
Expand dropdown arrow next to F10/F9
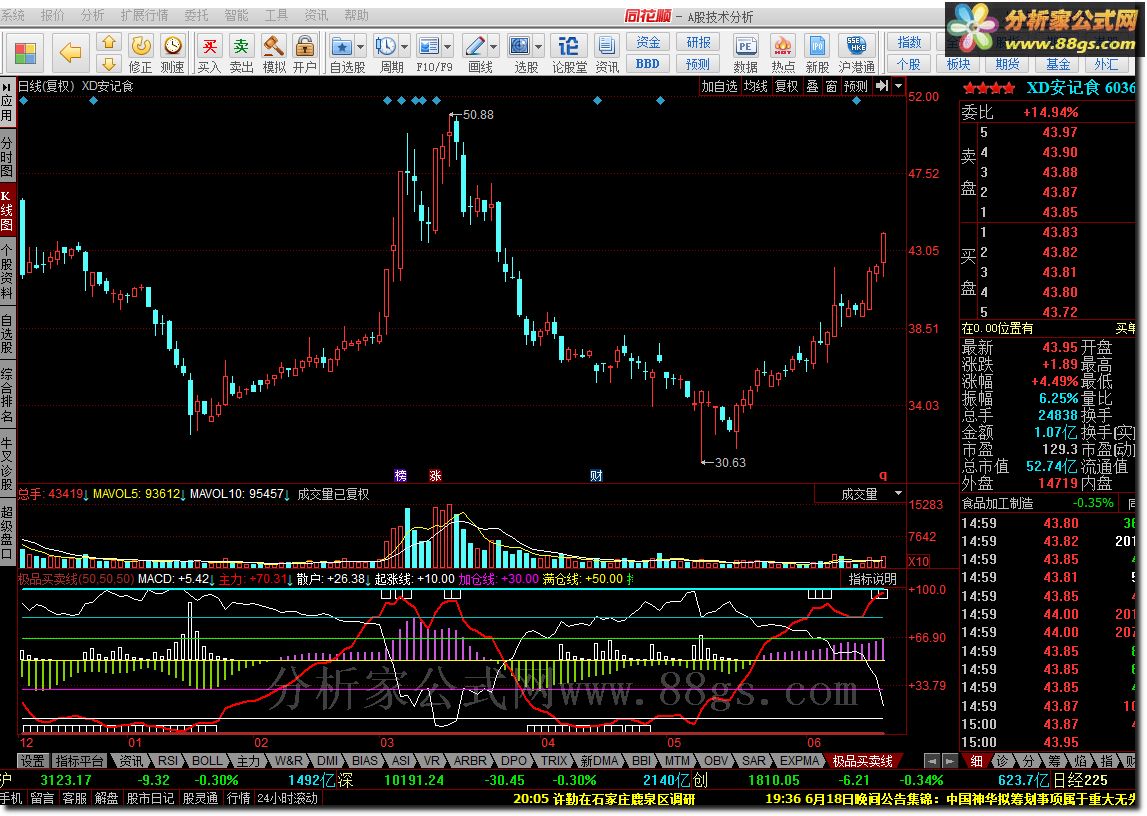[448, 47]
